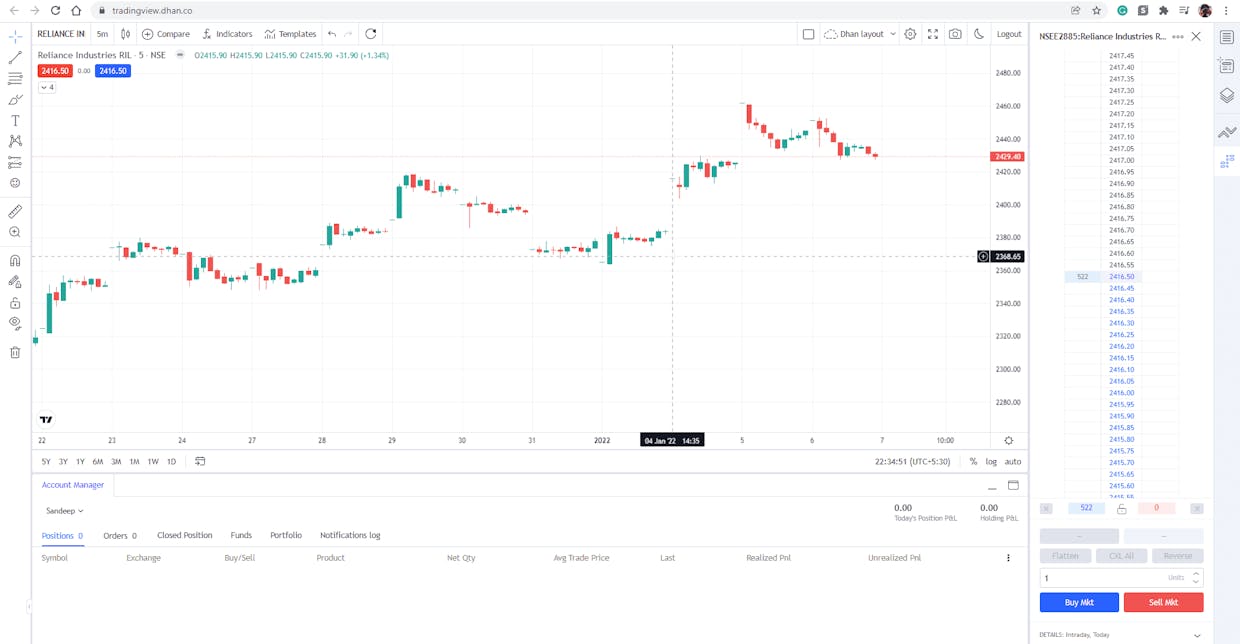Set date range to 5Y

[46, 462]
